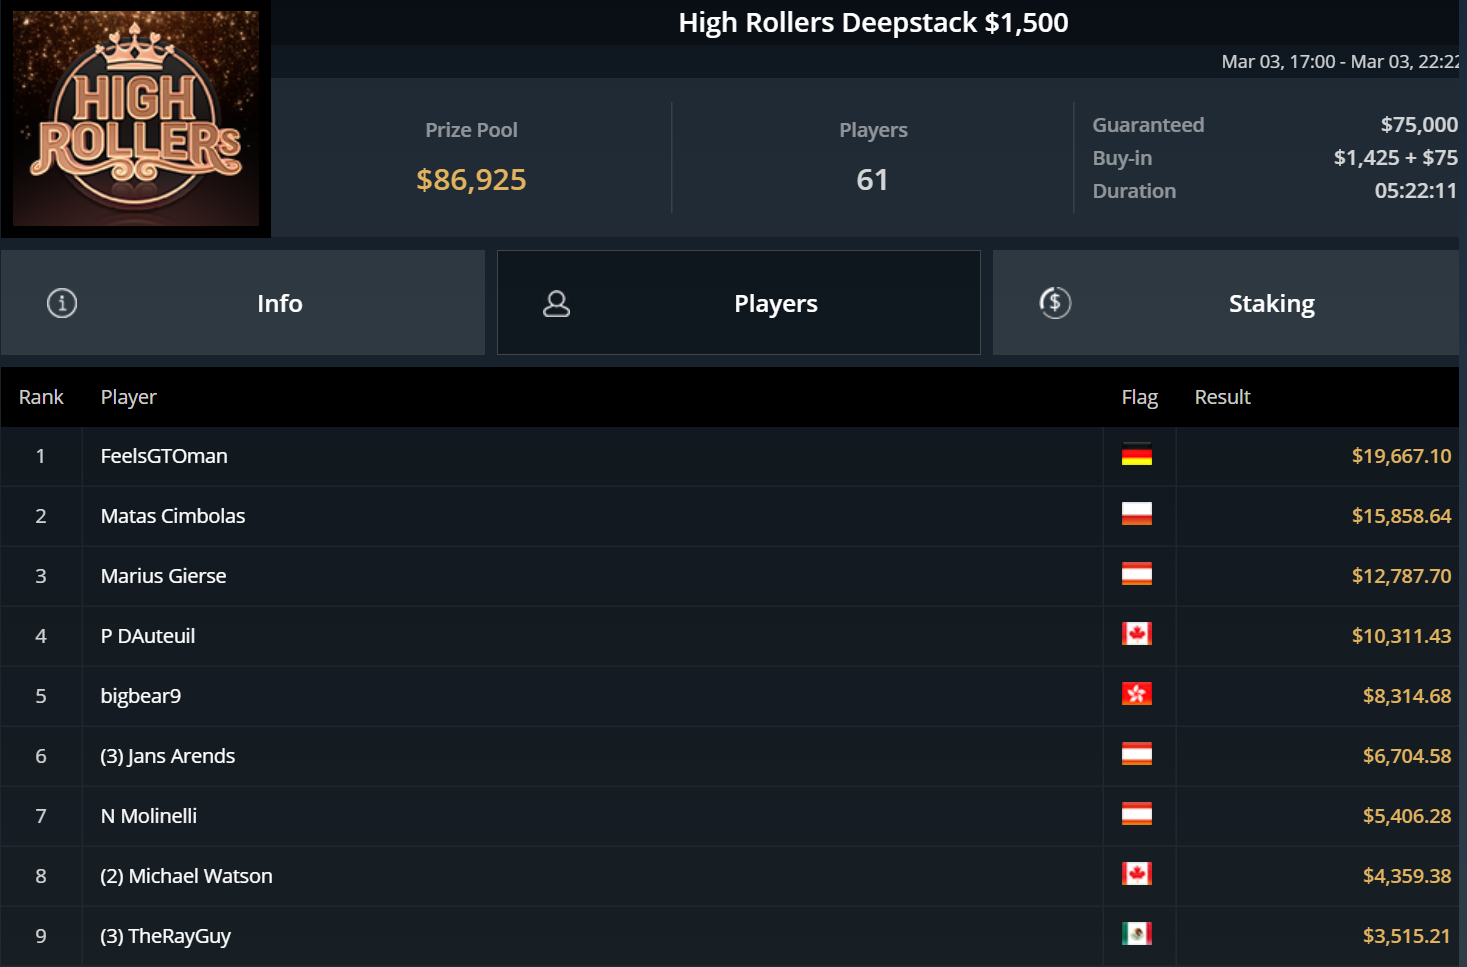Screen dimensions: 1467x967
Task: Click the person silhouette icon
Action: pyautogui.click(x=556, y=304)
